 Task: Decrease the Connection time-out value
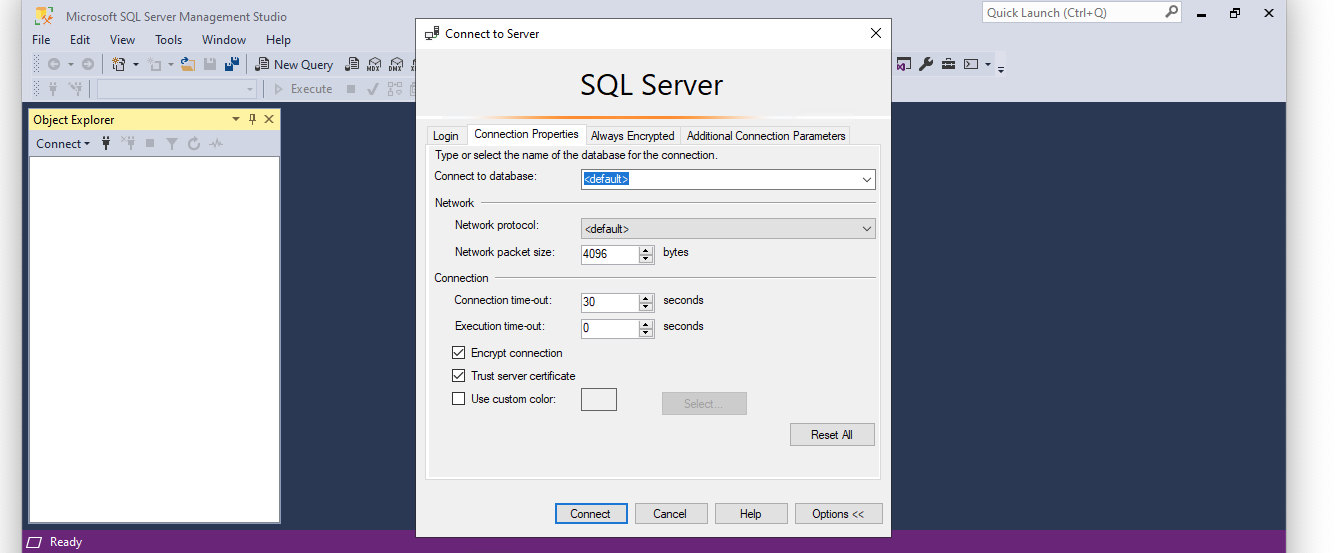click(x=646, y=306)
